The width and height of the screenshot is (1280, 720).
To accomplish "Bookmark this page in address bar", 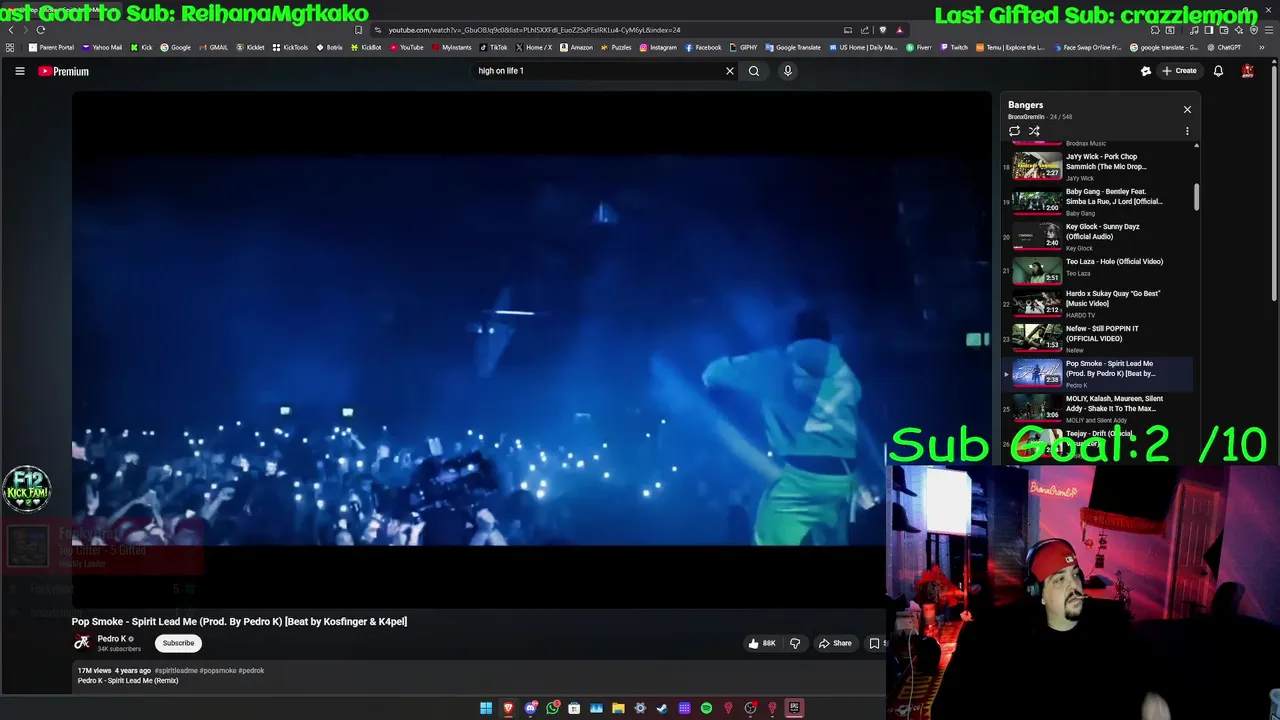I will [358, 30].
